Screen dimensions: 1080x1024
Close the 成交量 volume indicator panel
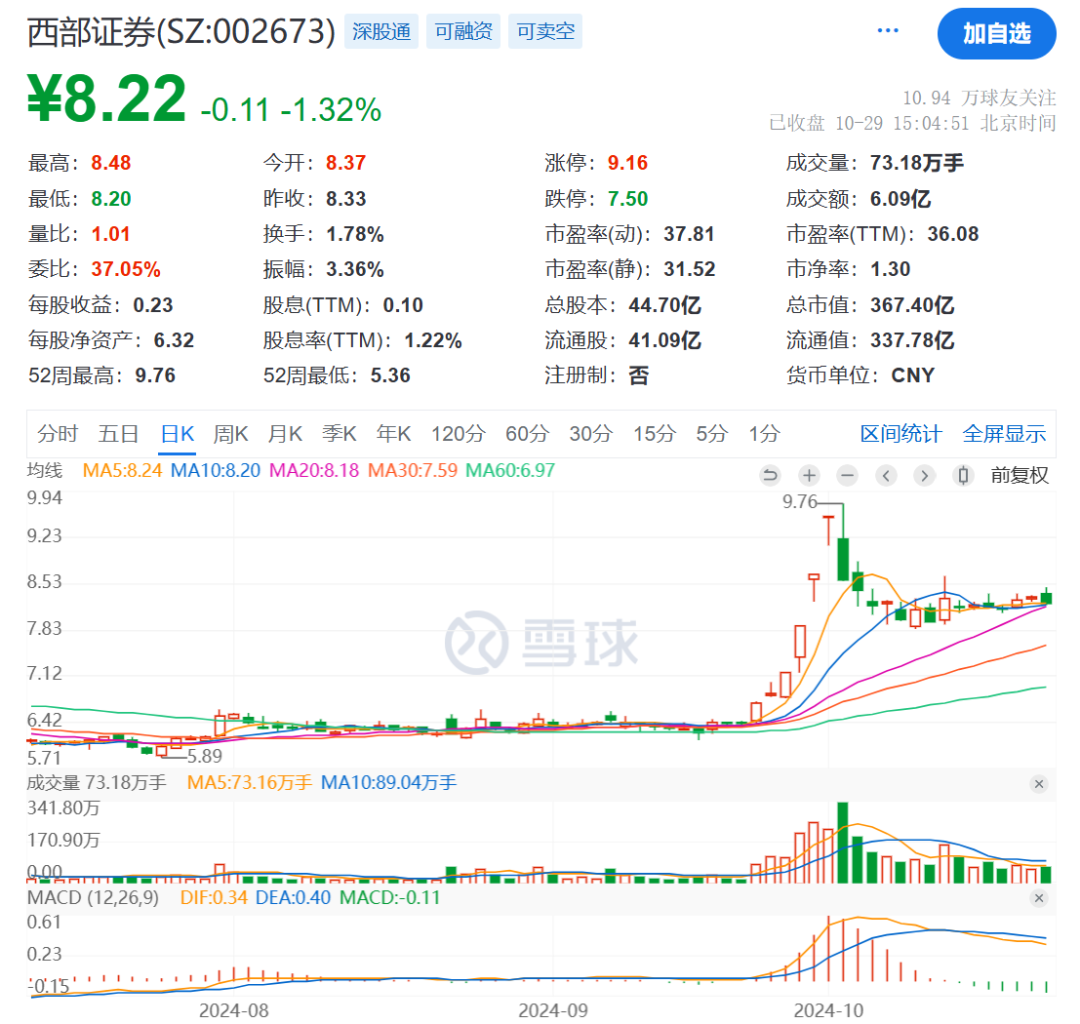[1040, 785]
